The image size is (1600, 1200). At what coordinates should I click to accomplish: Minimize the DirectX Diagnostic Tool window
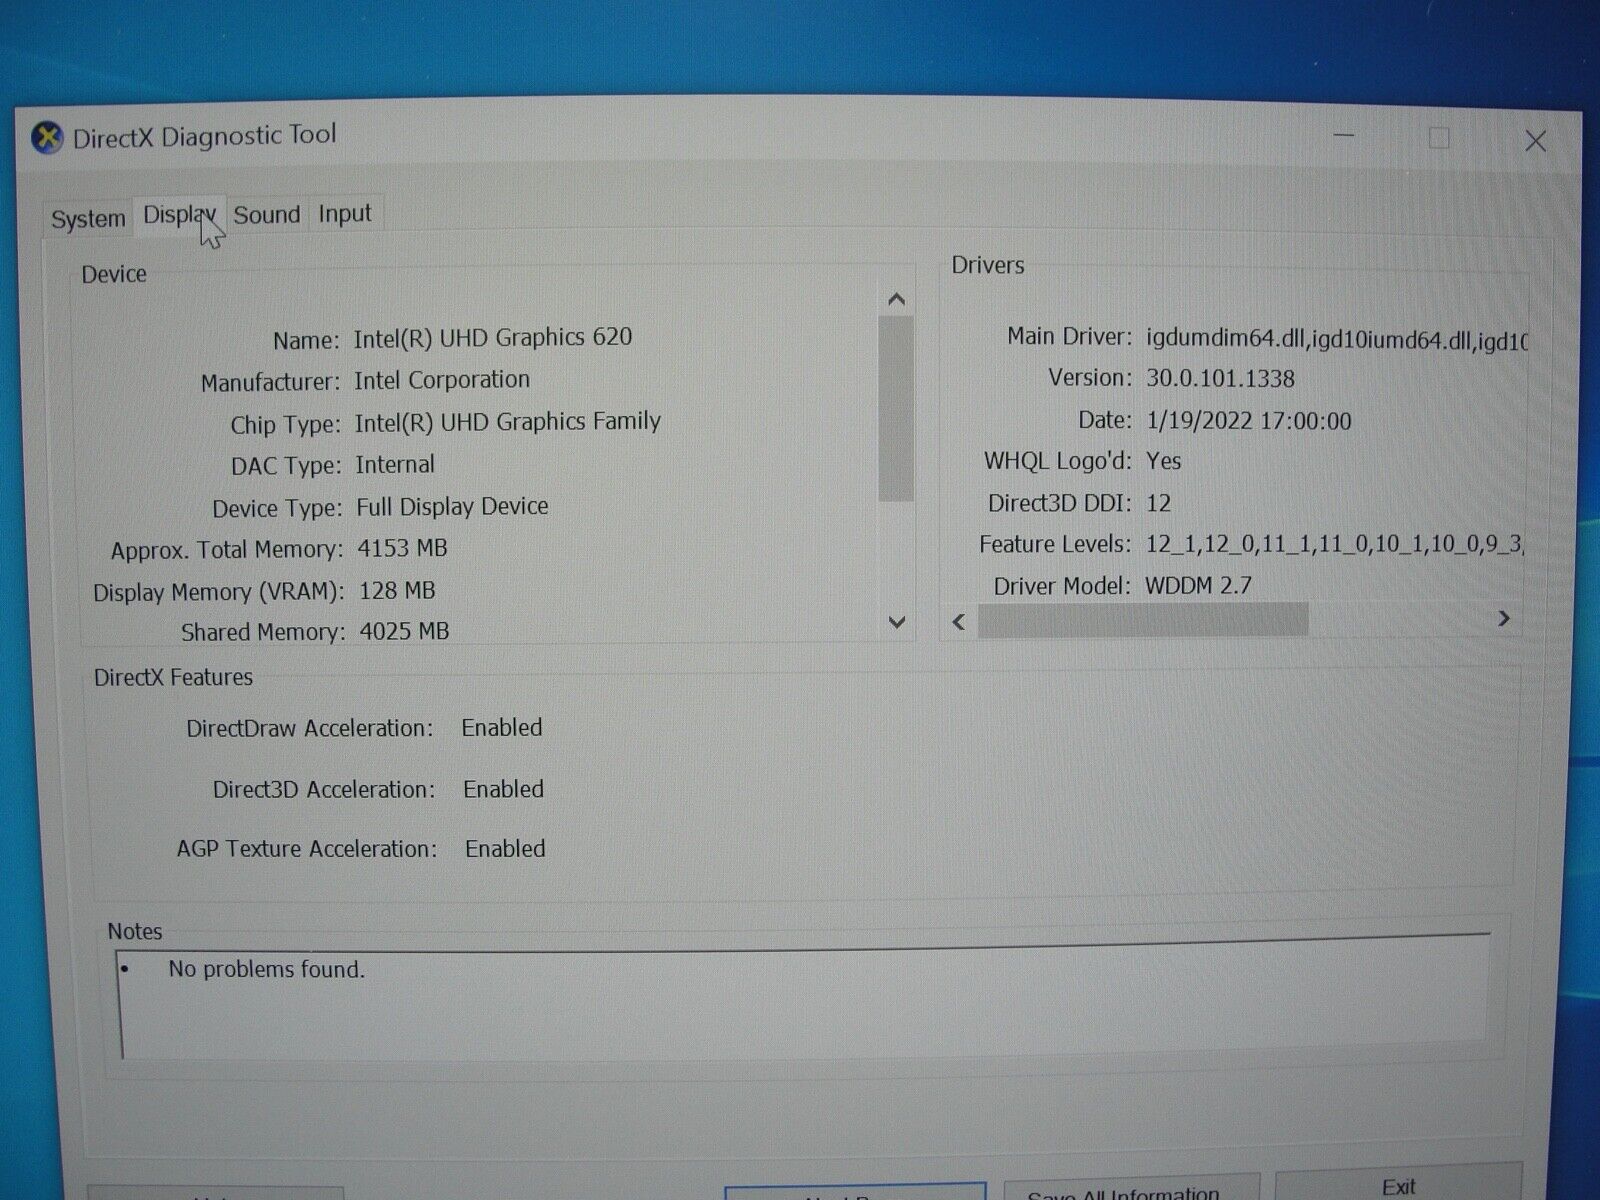tap(1344, 136)
